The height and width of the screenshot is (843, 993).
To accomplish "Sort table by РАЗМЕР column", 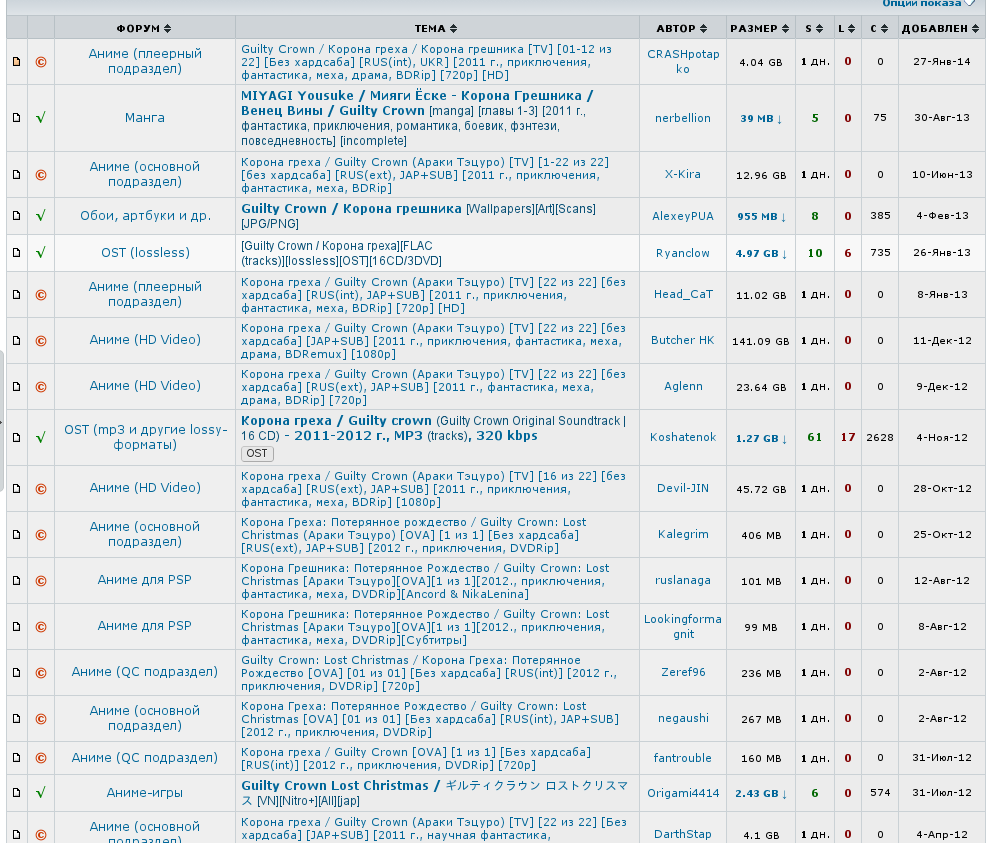I will (x=760, y=29).
